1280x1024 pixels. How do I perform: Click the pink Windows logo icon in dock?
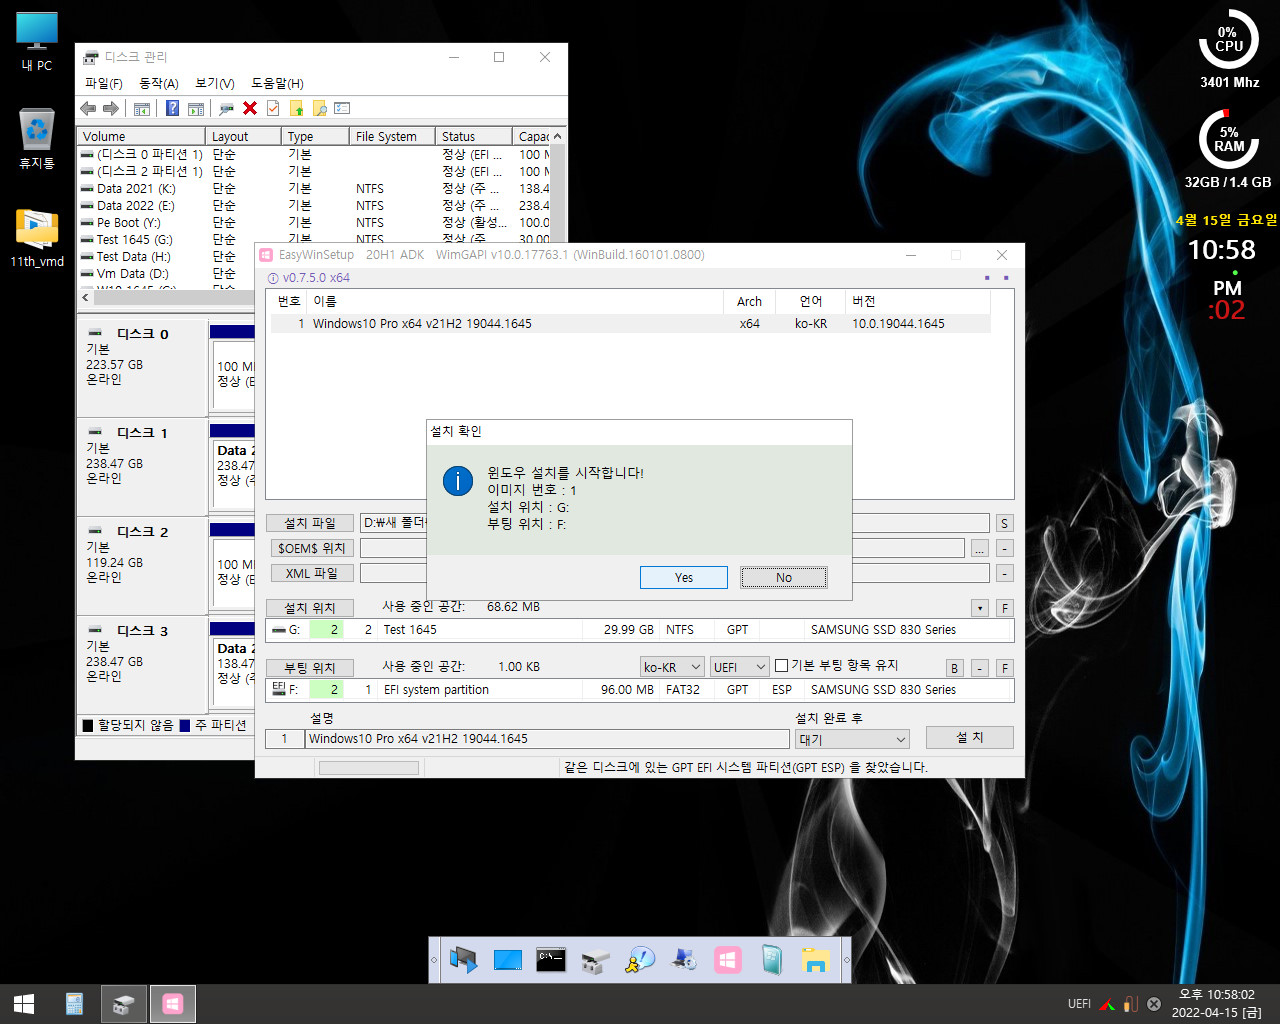(x=728, y=960)
